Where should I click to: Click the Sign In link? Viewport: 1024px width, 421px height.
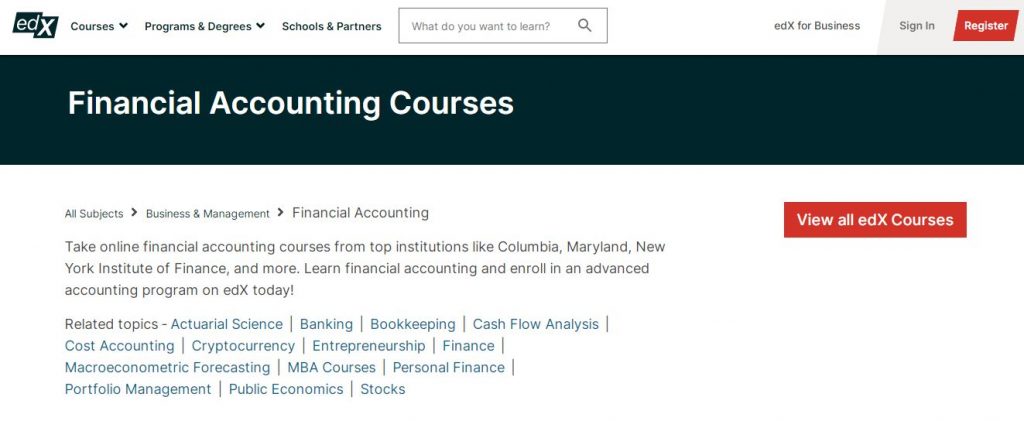[x=916, y=26]
